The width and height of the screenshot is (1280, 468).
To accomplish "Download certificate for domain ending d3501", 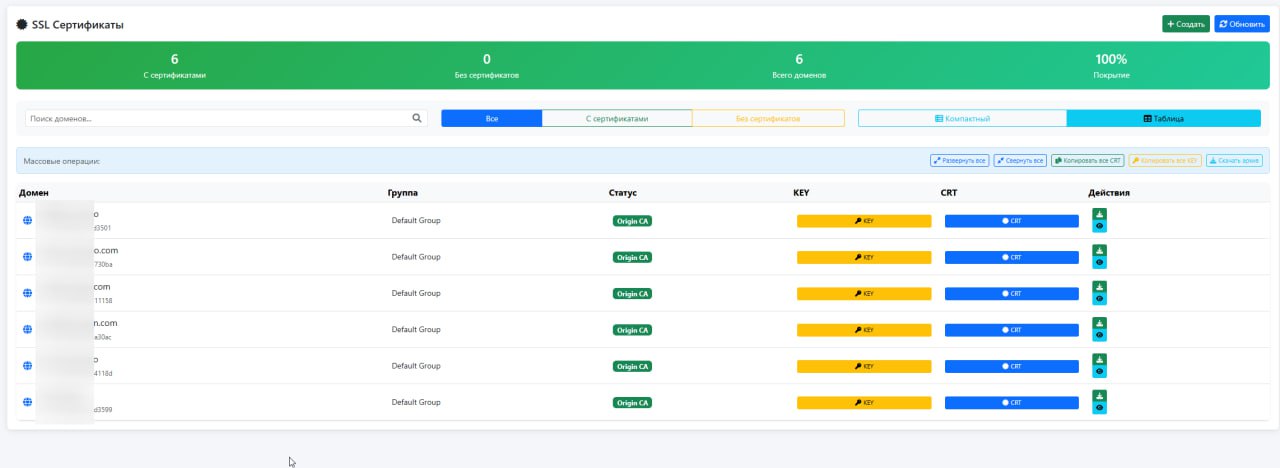I will click(1099, 214).
